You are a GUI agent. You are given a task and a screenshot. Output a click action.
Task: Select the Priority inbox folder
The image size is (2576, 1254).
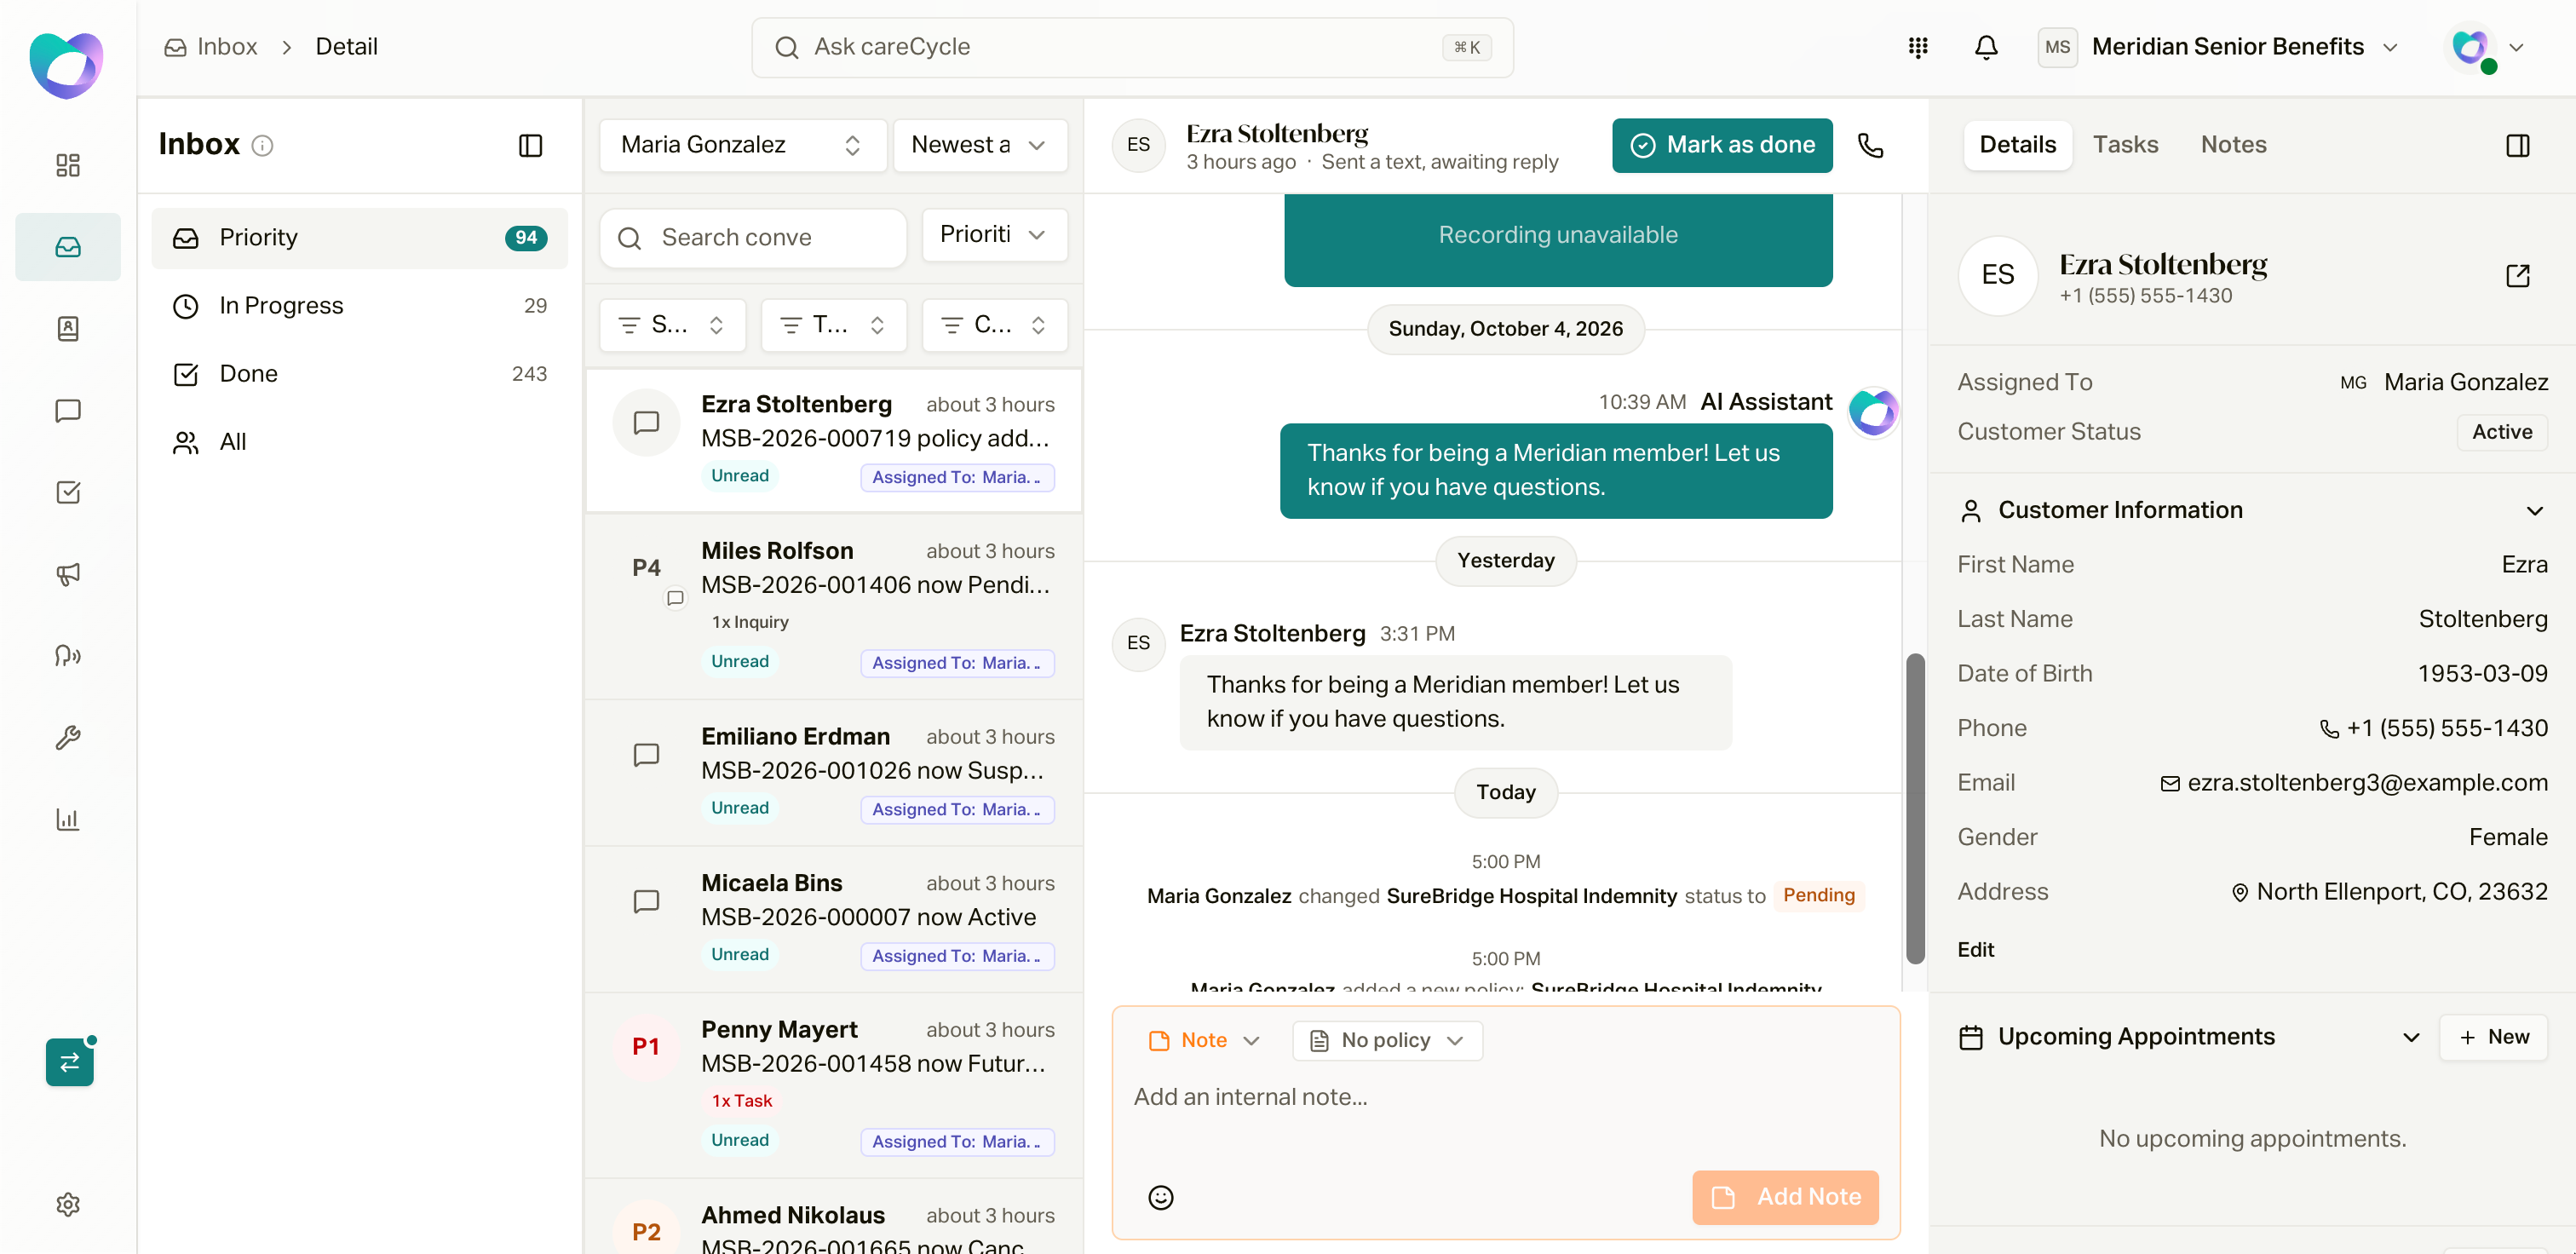tap(359, 238)
